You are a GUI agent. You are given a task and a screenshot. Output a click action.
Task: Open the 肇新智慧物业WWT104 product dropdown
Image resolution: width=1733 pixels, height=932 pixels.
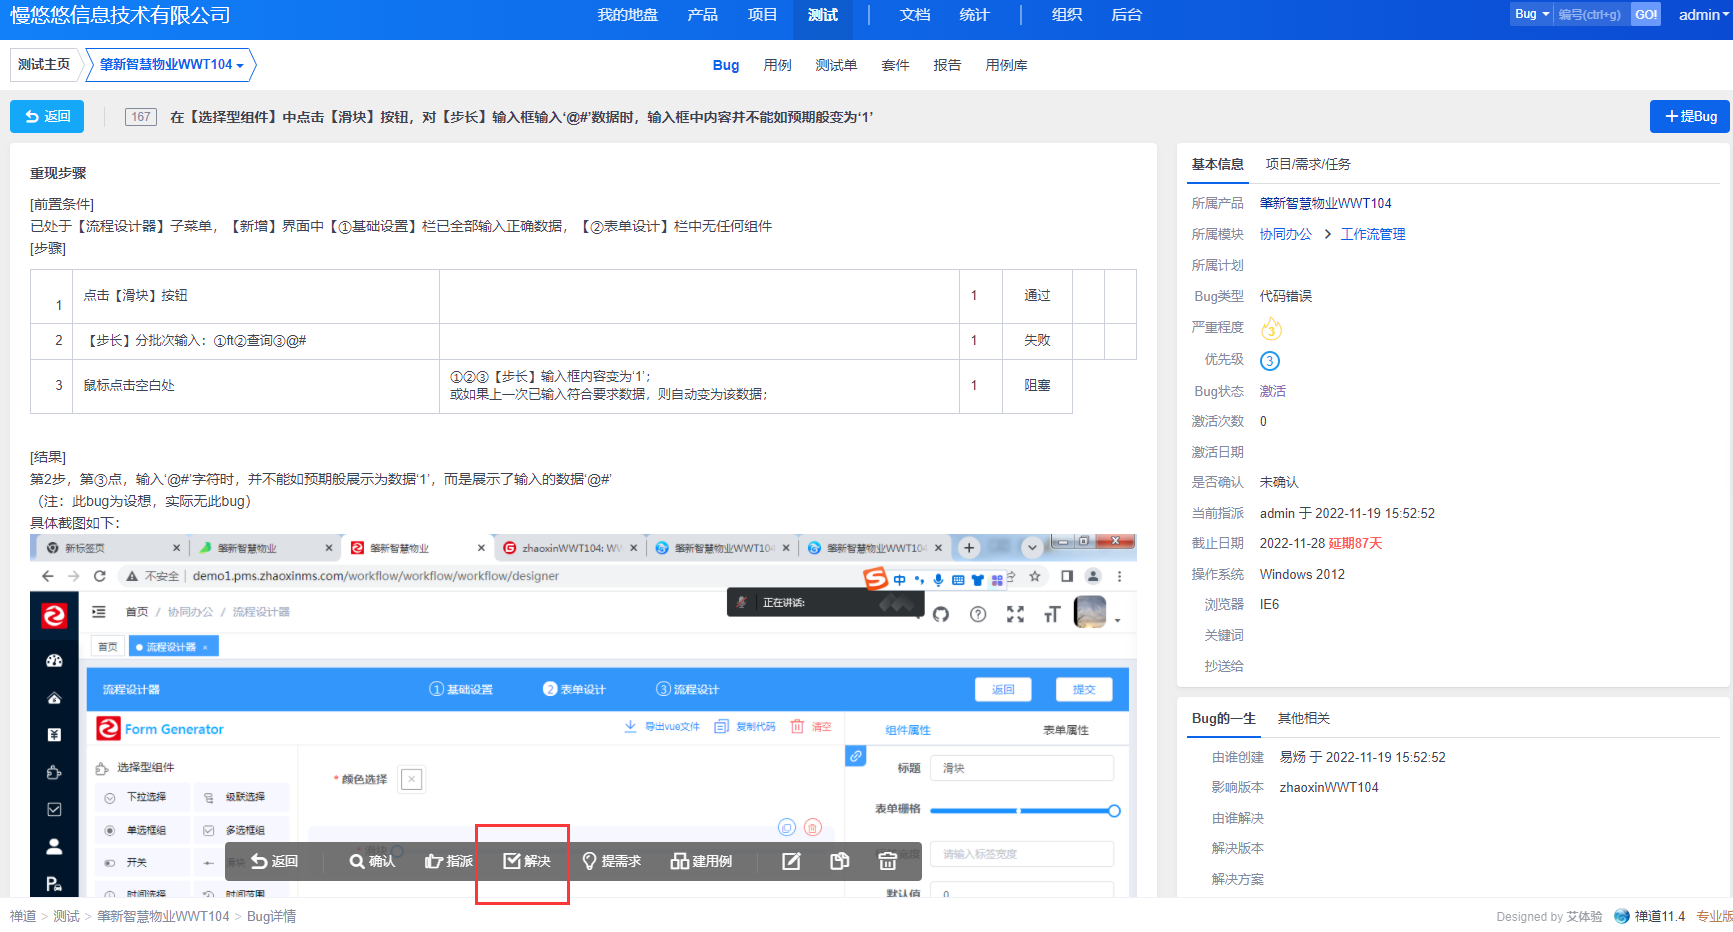(x=171, y=64)
